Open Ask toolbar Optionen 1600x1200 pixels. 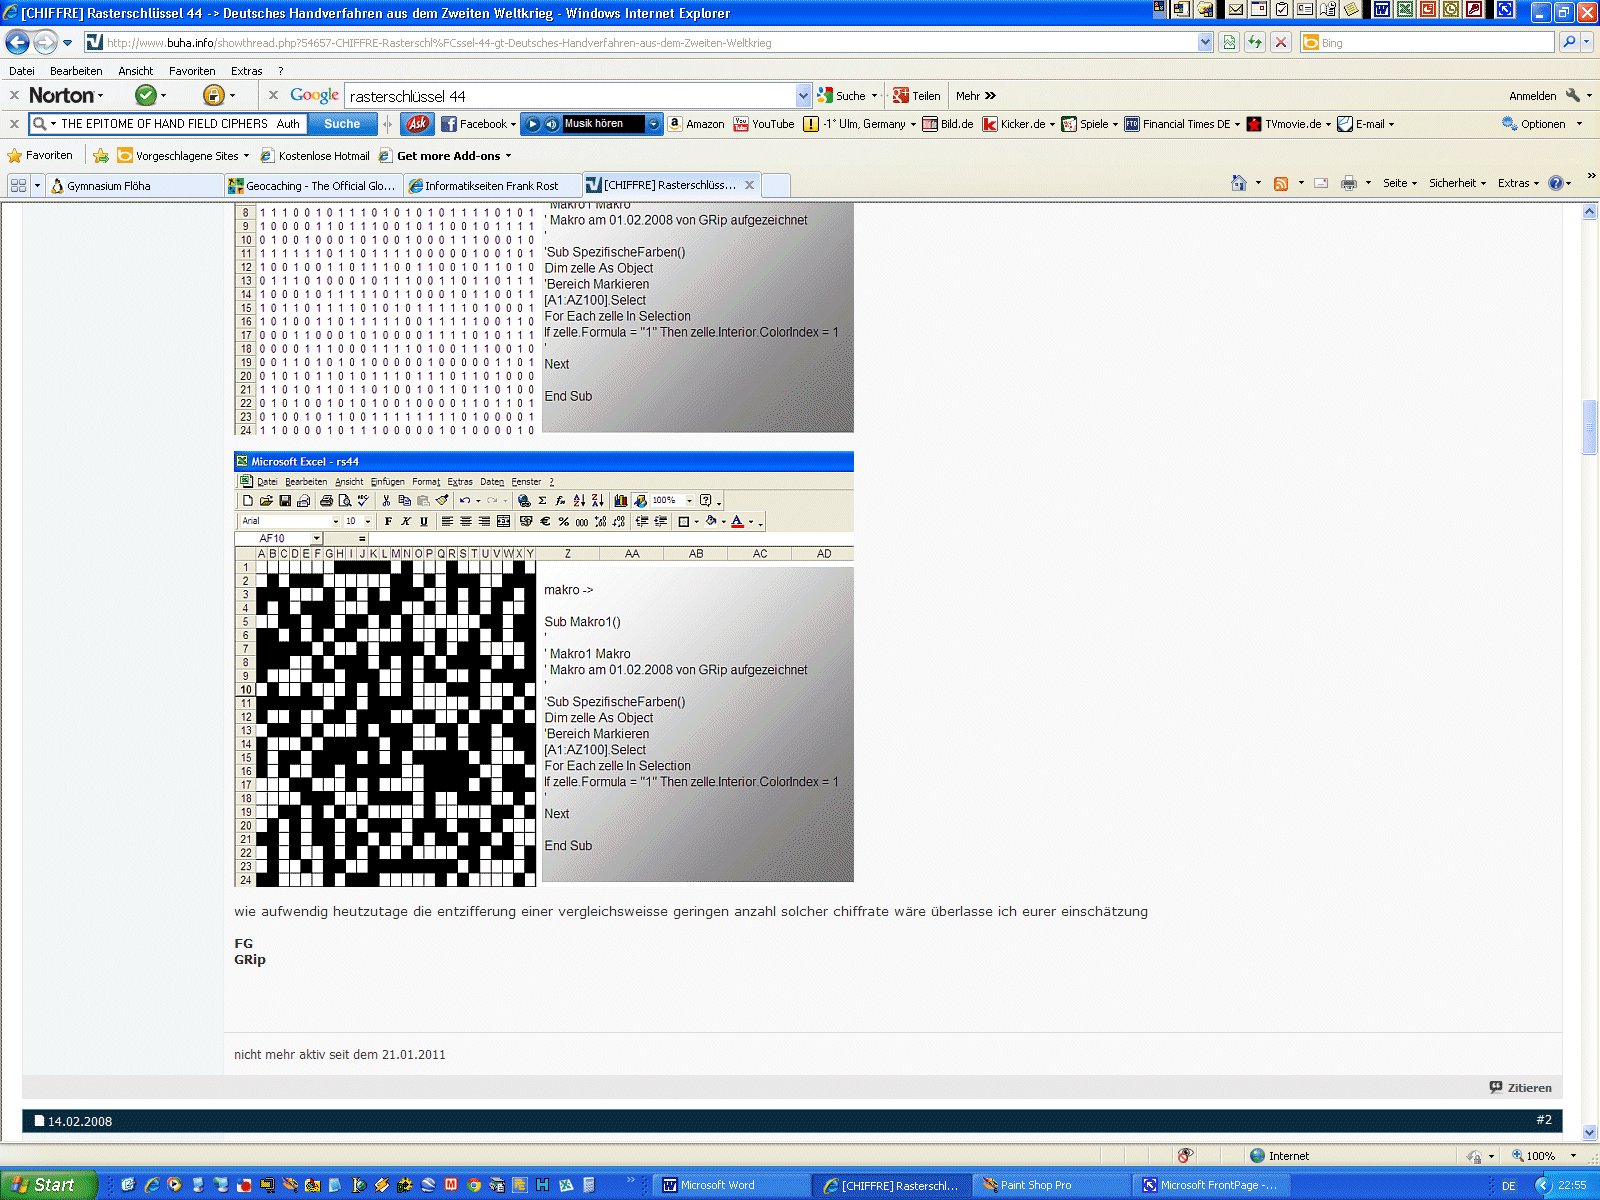[x=1541, y=124]
